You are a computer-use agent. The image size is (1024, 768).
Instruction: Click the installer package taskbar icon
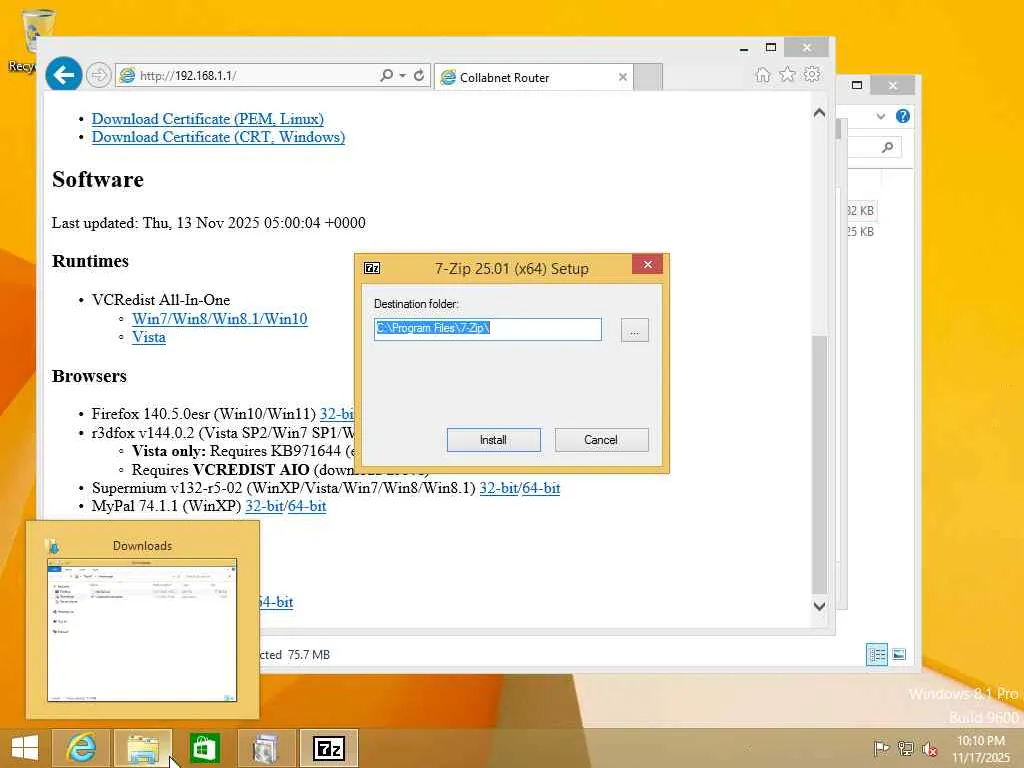click(266, 748)
